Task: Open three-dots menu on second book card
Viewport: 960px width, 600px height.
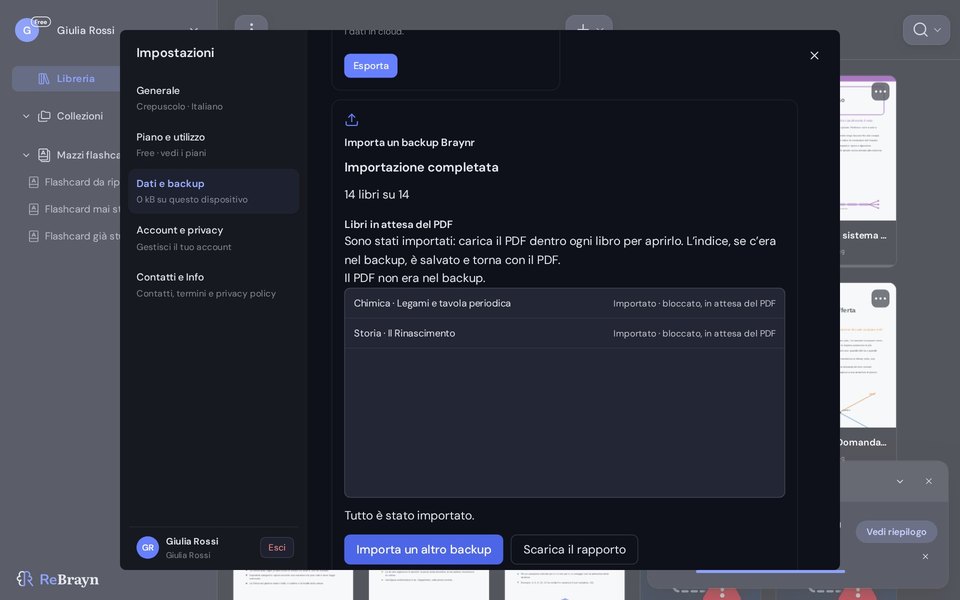Action: coord(880,299)
